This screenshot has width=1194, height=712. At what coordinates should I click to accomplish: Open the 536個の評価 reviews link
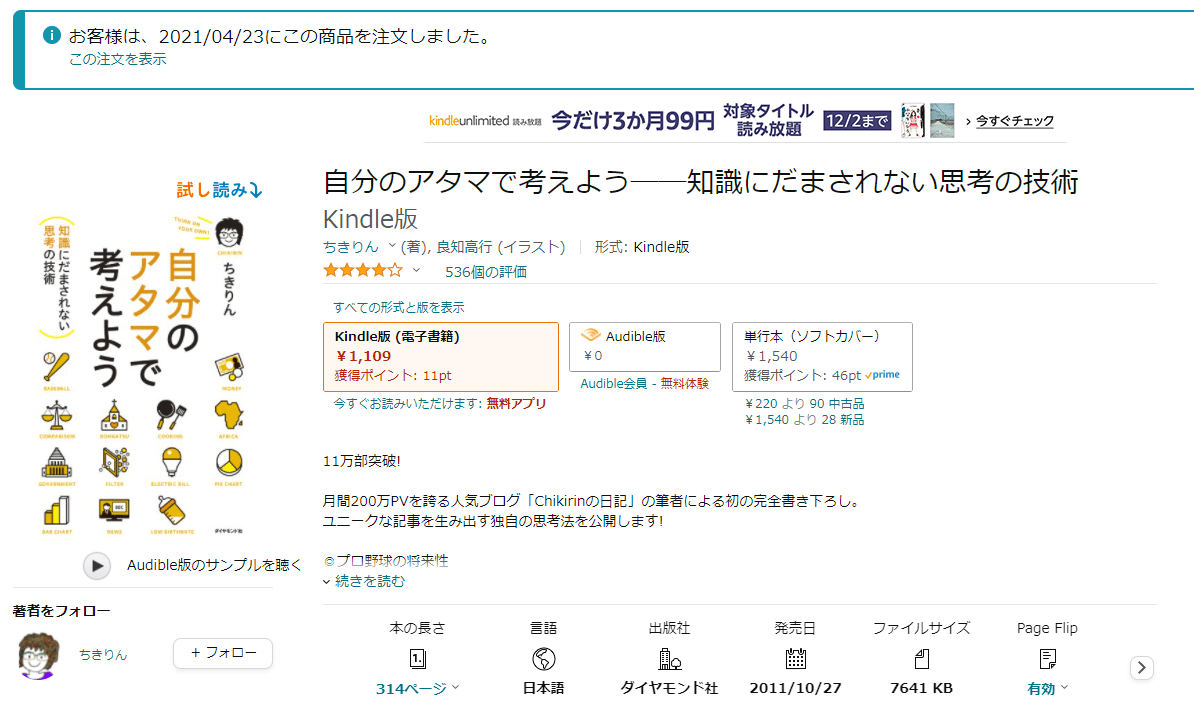pos(486,272)
